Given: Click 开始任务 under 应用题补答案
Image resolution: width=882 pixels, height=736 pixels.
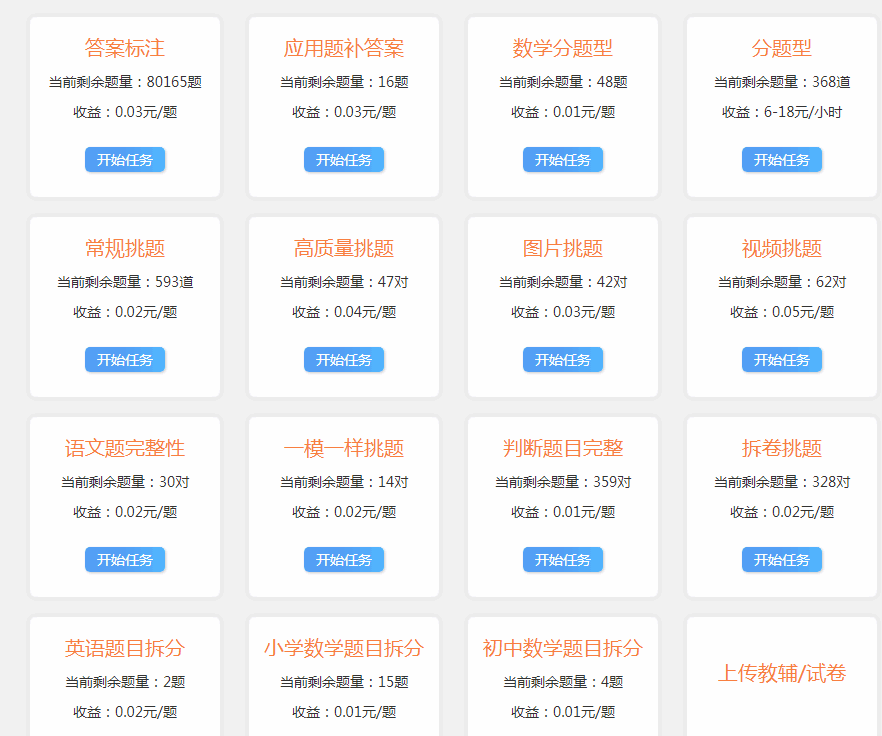Looking at the screenshot, I should [344, 160].
